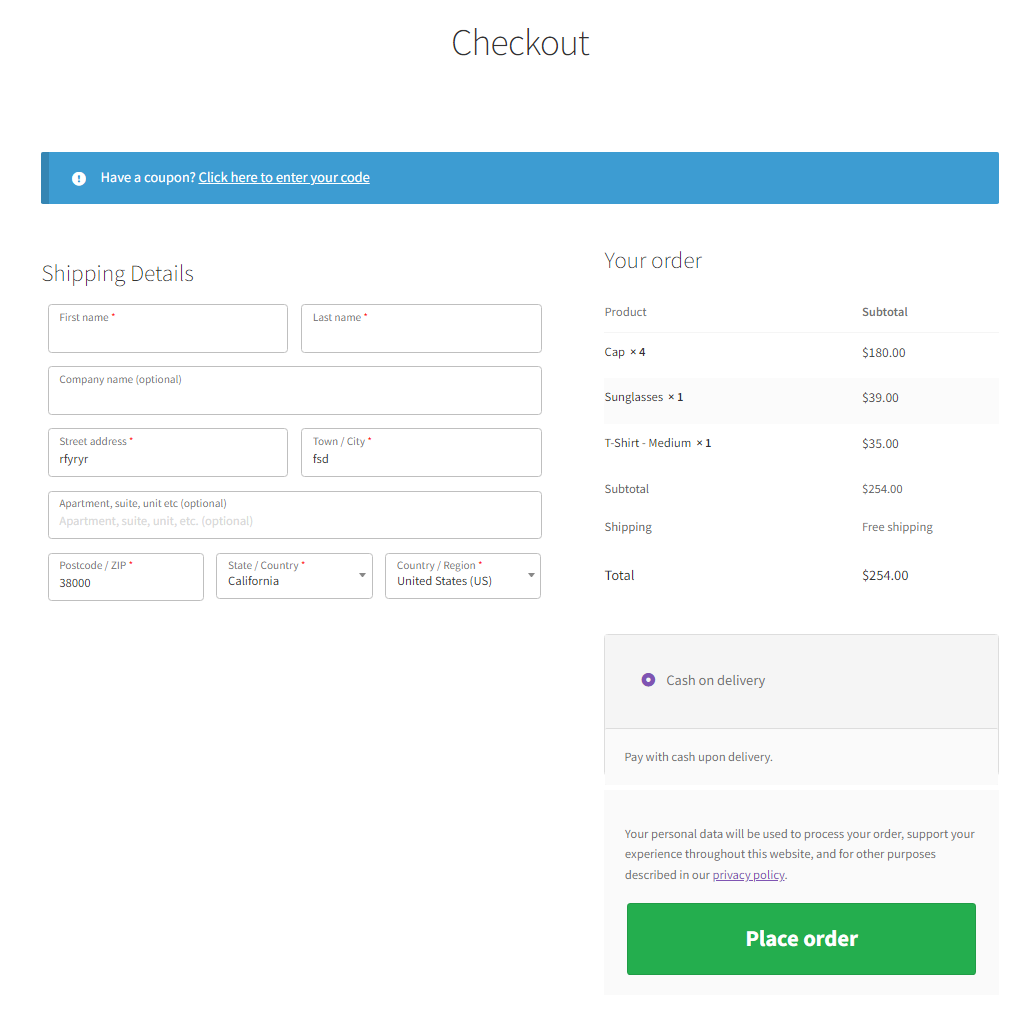Click the Country / Region dropdown arrow
Screen dimensions: 1035x1014
531,575
